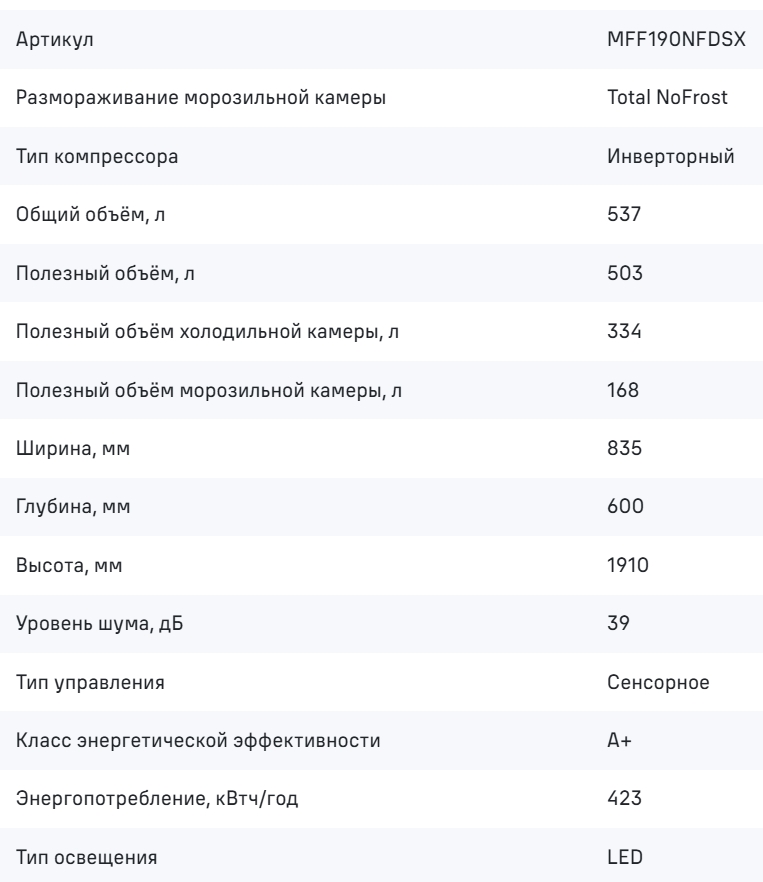Viewport: 763px width, 882px height.
Task: Click the Глубина, мм label
Action: point(73,507)
